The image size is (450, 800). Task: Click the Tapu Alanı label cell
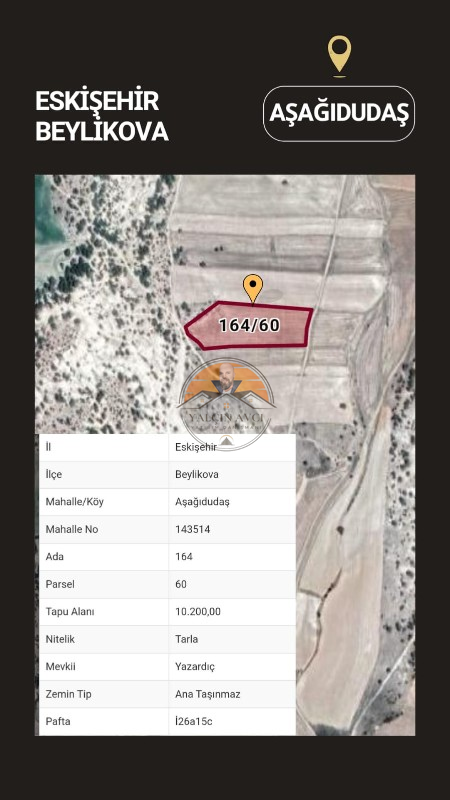tap(104, 612)
